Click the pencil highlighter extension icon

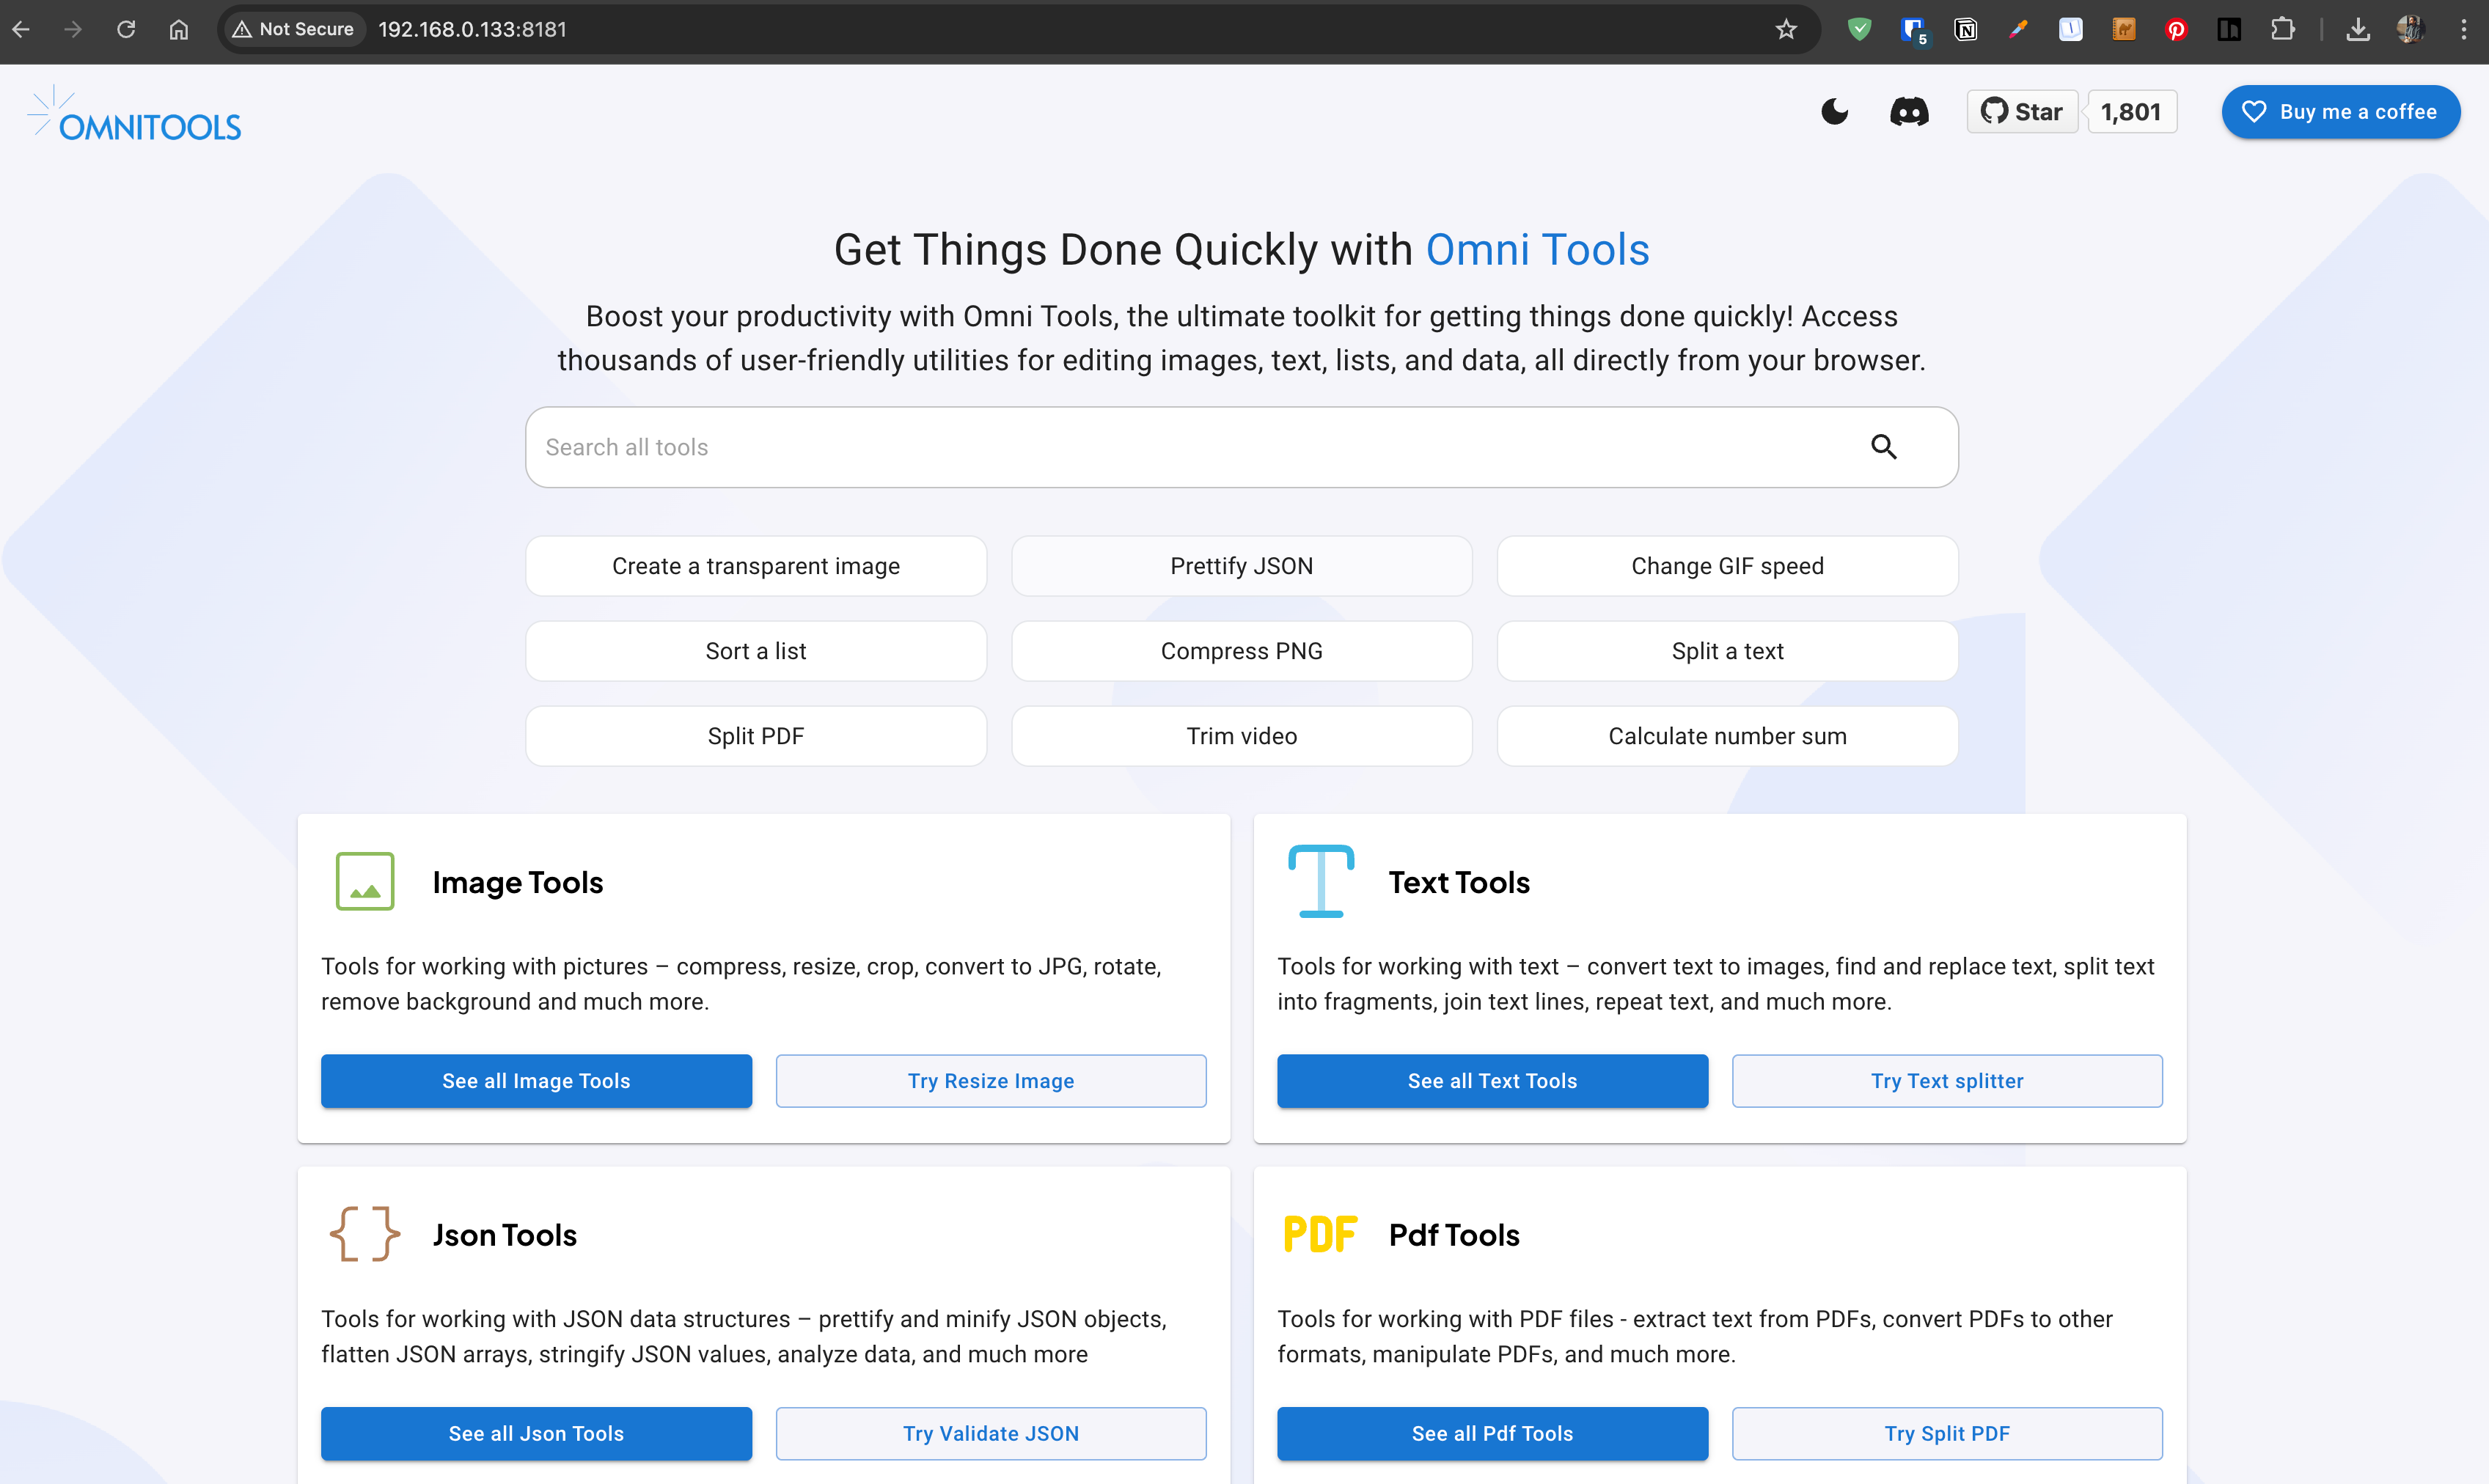[2018, 29]
